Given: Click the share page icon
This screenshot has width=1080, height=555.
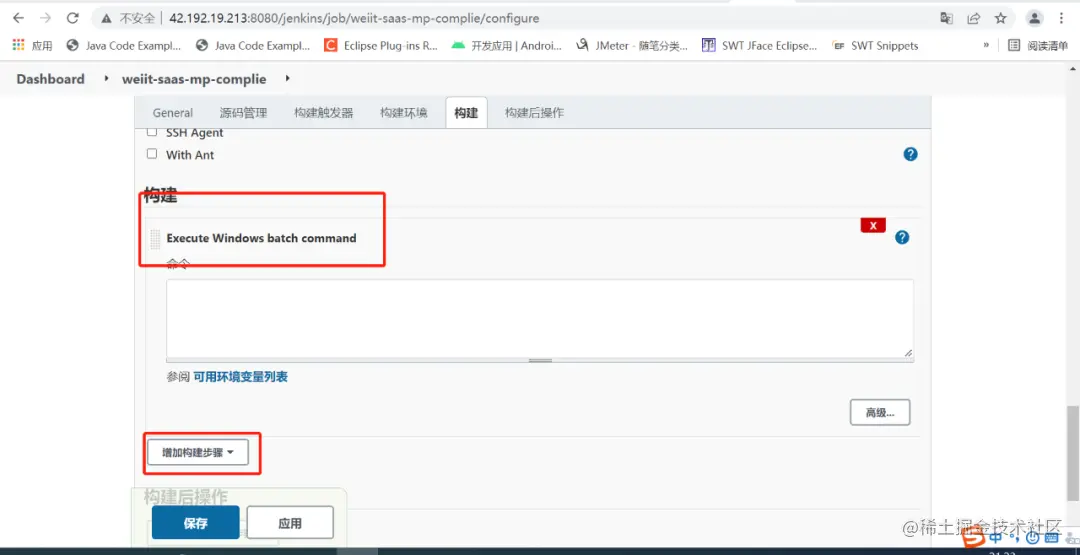Looking at the screenshot, I should (x=974, y=19).
